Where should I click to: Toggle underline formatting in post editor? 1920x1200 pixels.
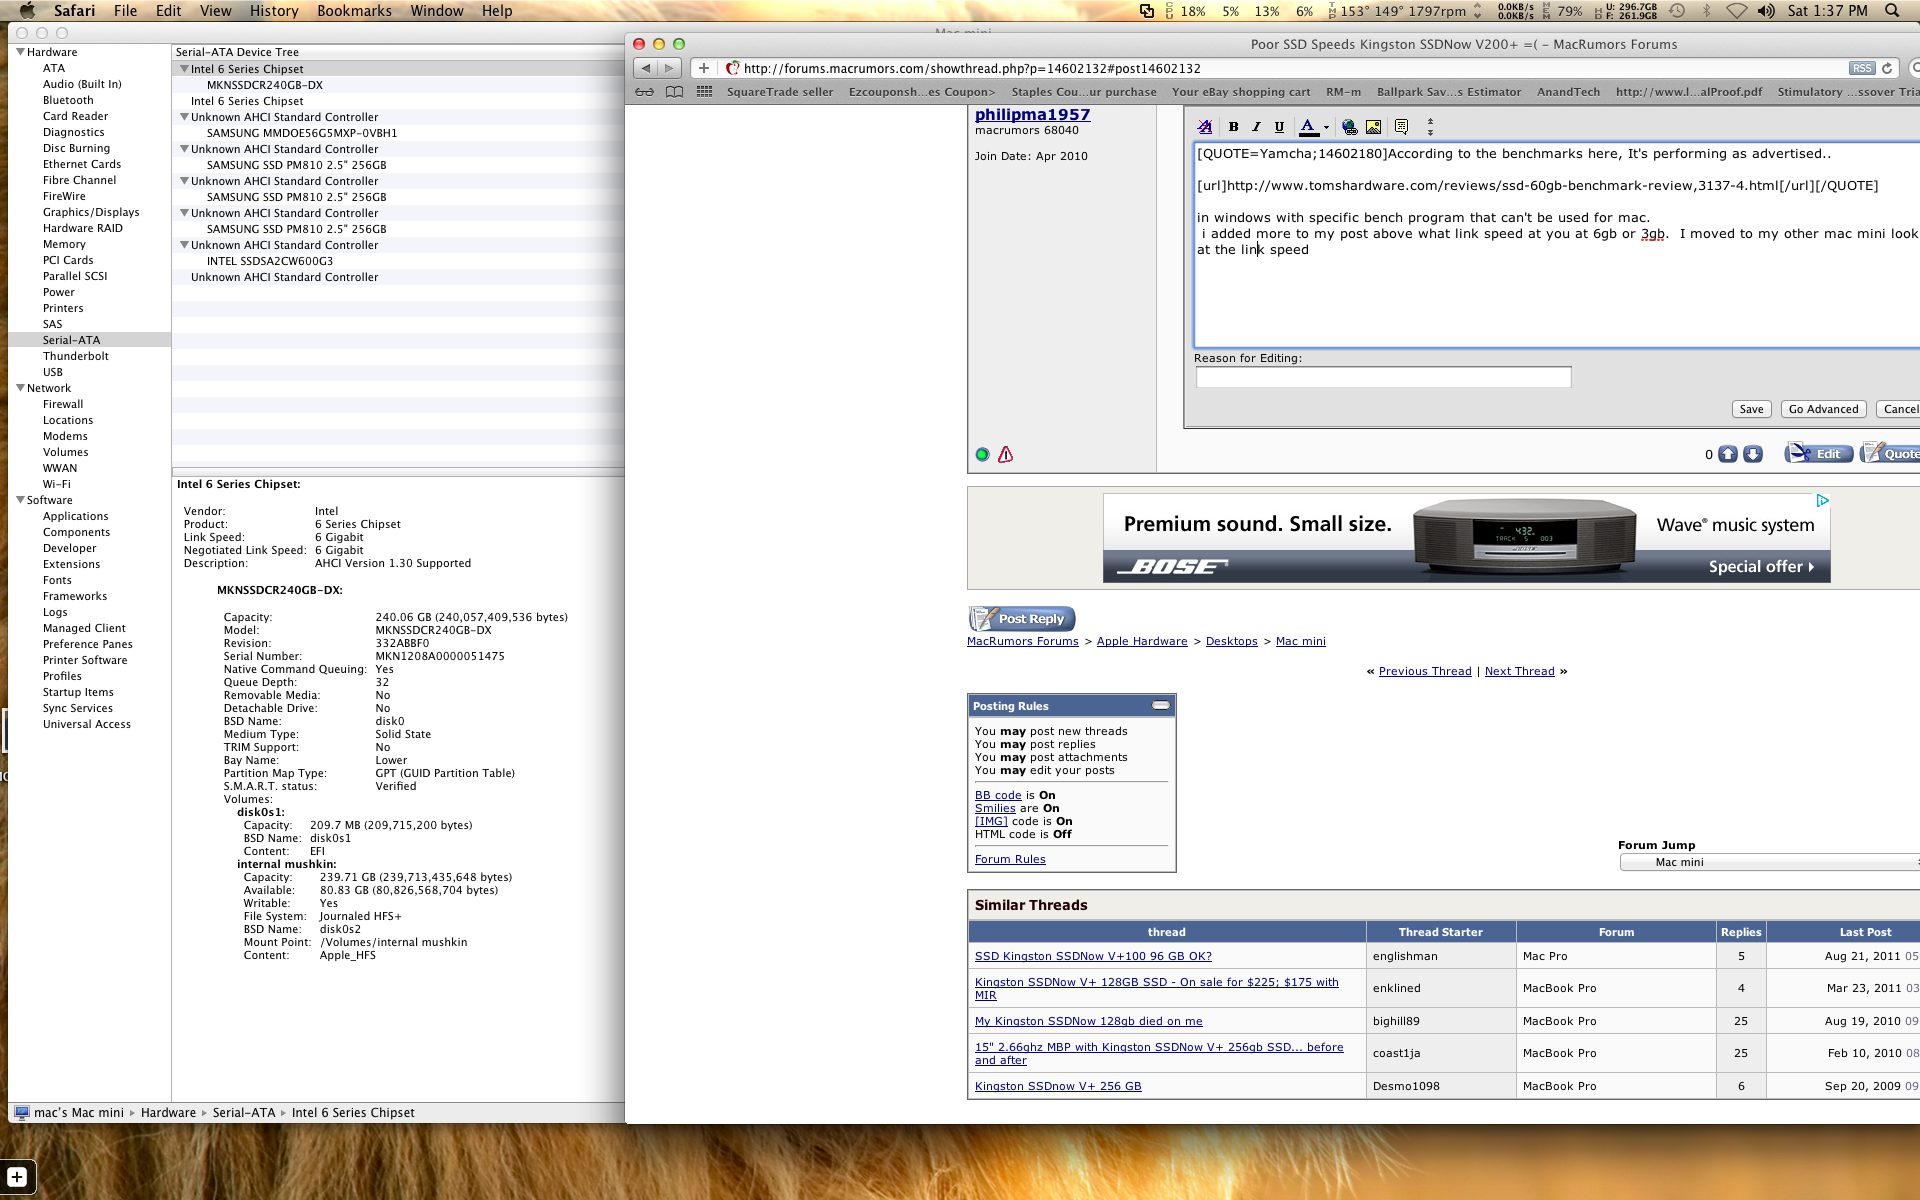(1279, 127)
